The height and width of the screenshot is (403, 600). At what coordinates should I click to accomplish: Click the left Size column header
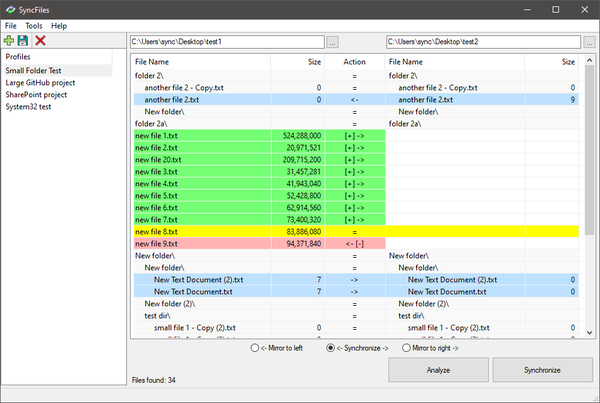(x=298, y=62)
